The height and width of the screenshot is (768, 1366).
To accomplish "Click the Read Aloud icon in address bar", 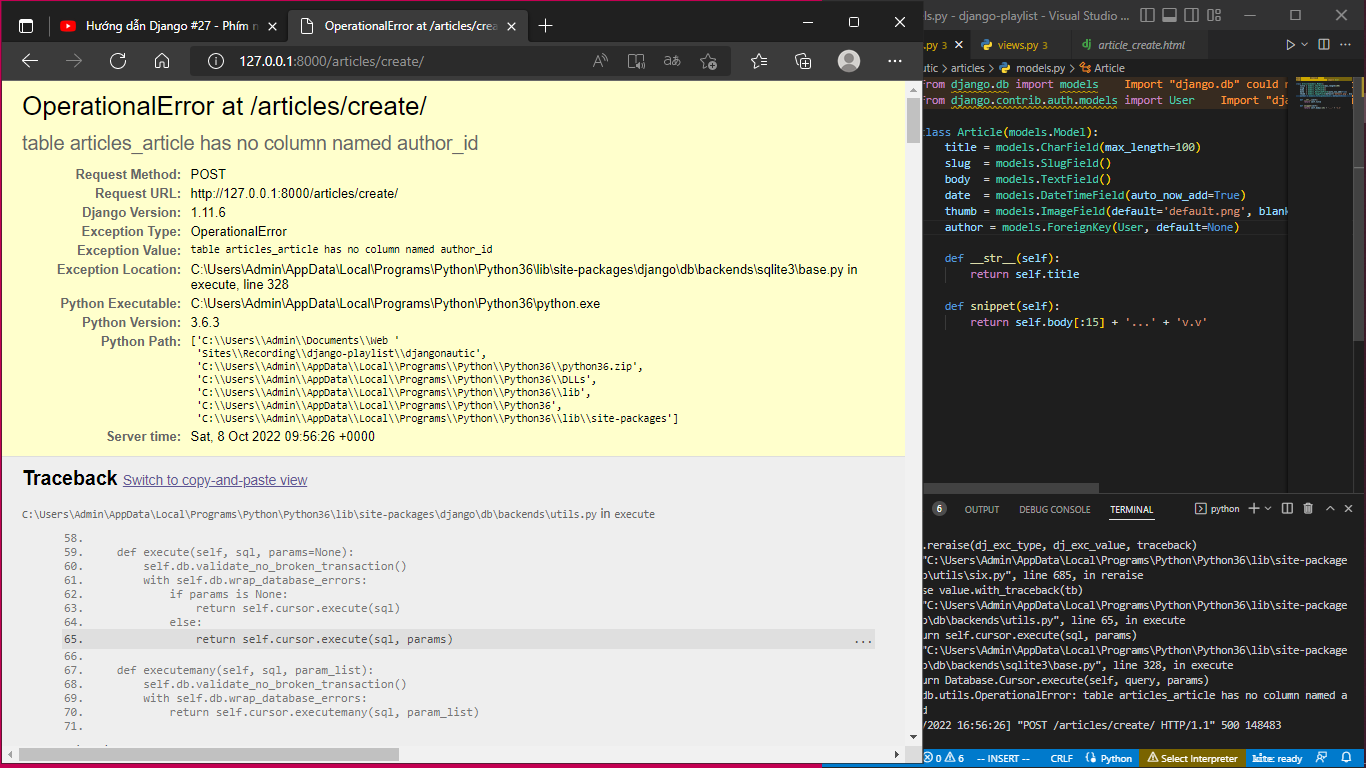I will click(600, 61).
